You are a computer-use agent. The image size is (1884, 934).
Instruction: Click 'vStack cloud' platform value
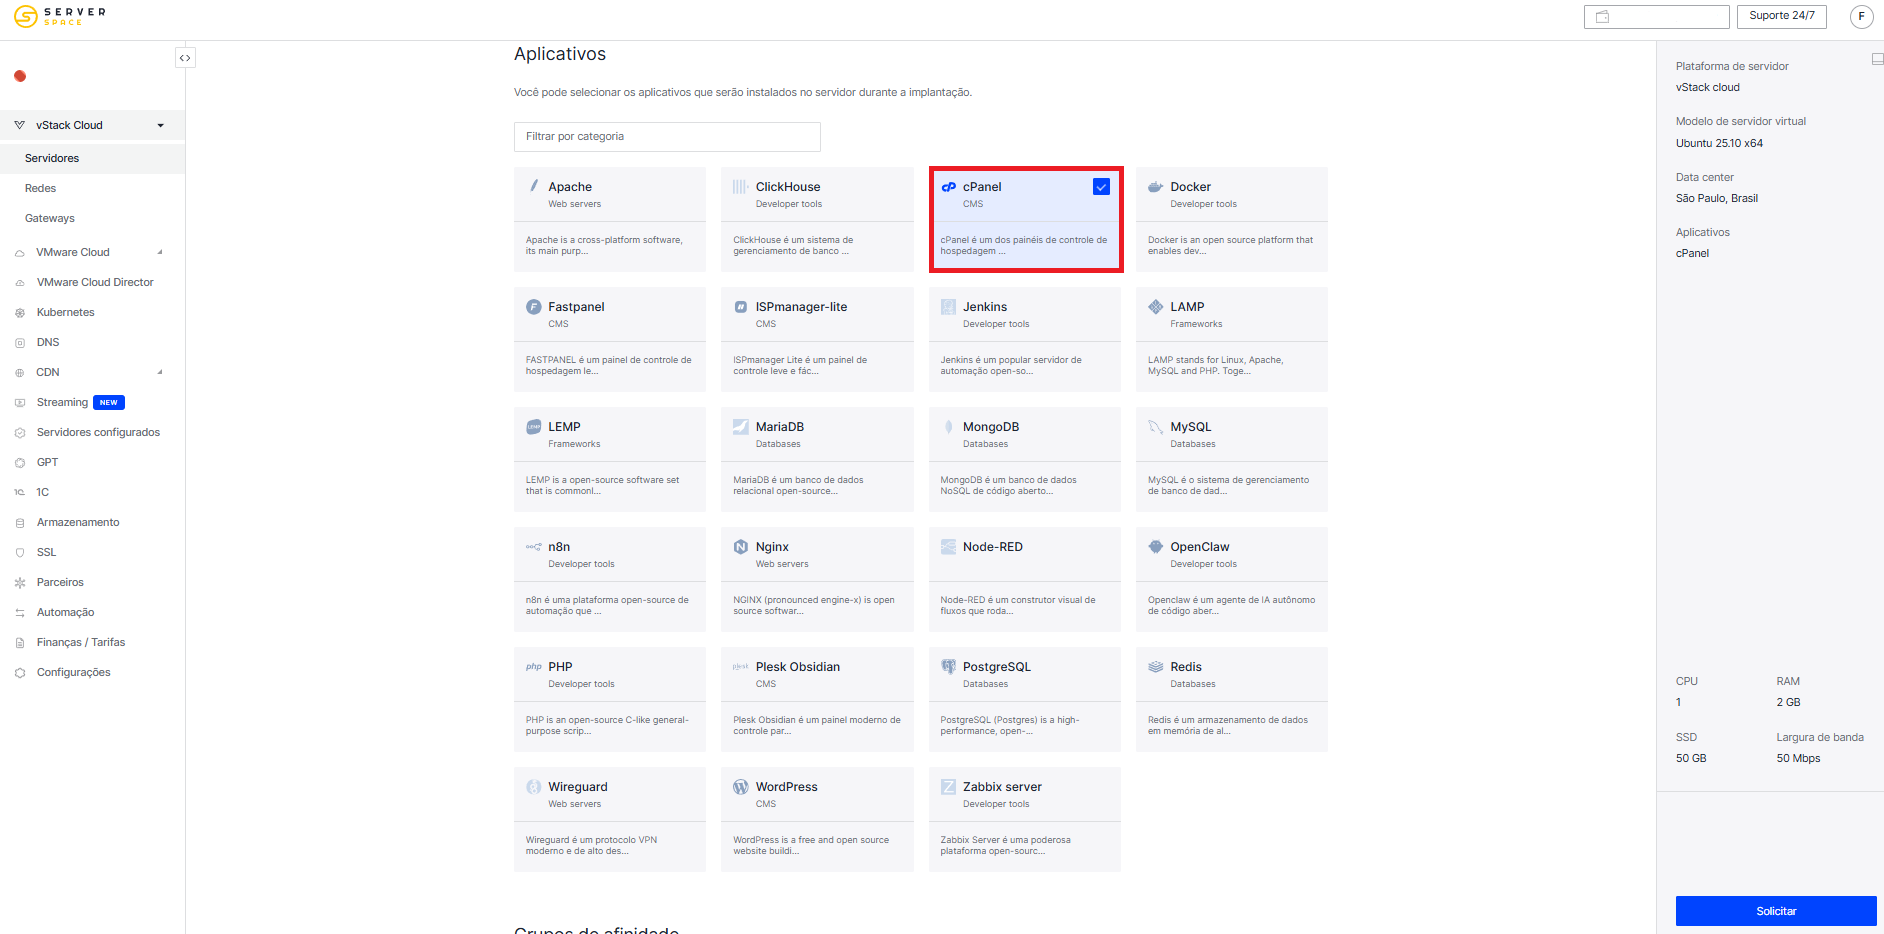(x=1707, y=87)
